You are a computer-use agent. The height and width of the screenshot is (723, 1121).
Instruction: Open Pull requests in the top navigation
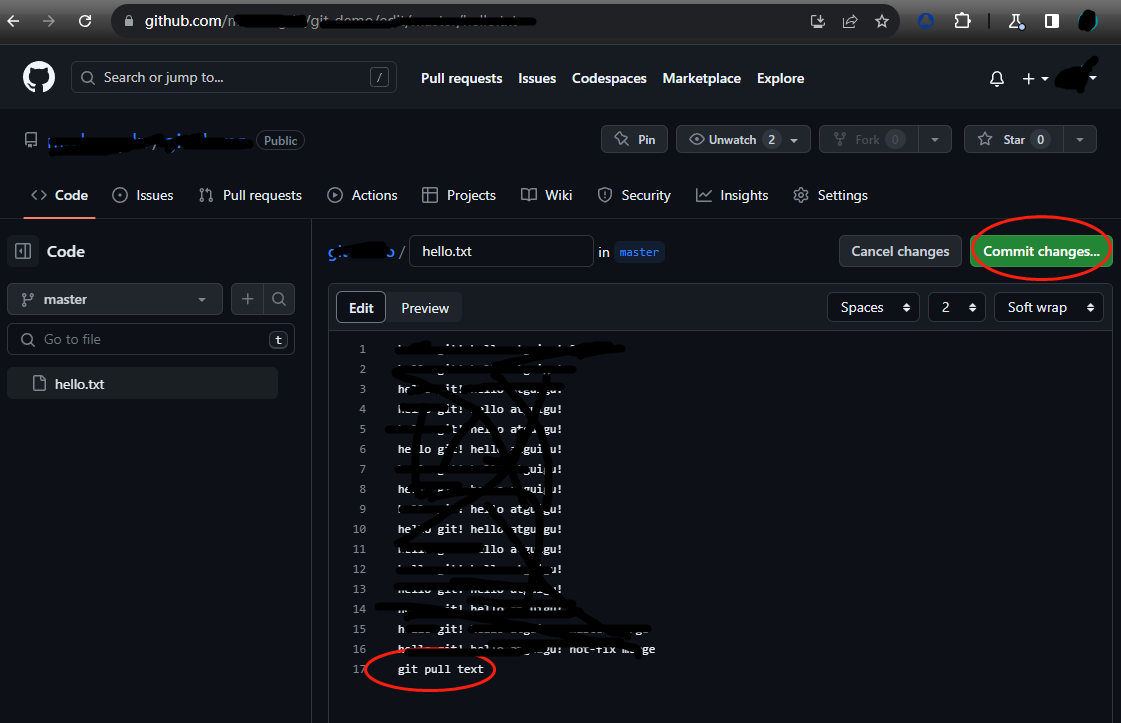coord(461,79)
